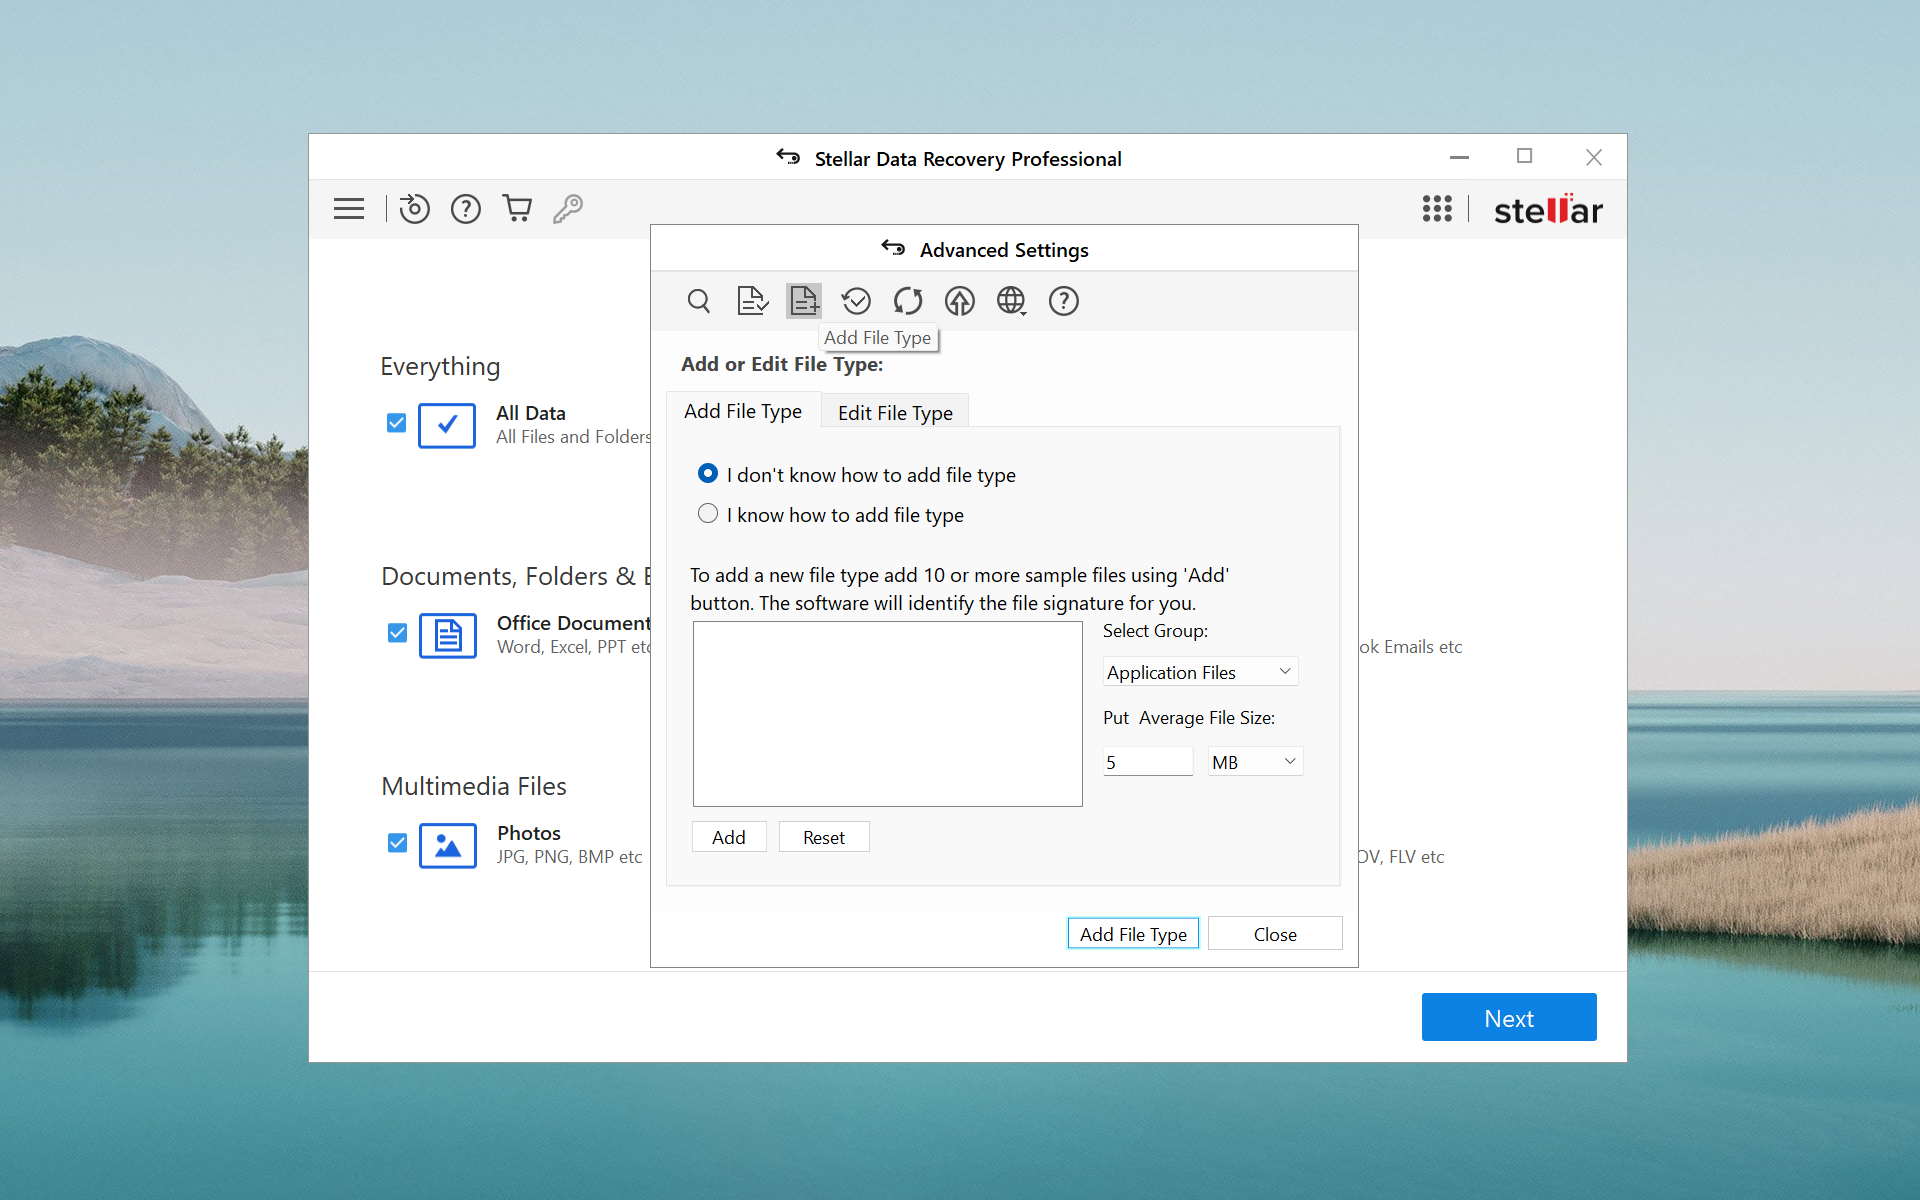The width and height of the screenshot is (1920, 1200).
Task: Click the upload arrow update icon
Action: pyautogui.click(x=960, y=301)
